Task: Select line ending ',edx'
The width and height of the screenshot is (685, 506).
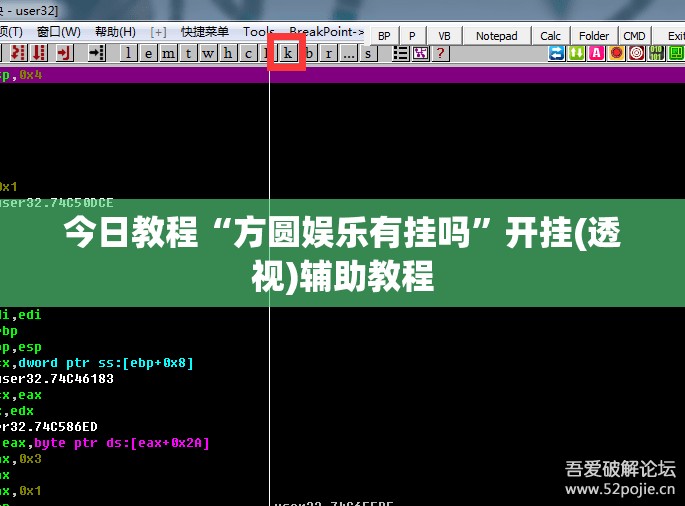Action: (17, 411)
